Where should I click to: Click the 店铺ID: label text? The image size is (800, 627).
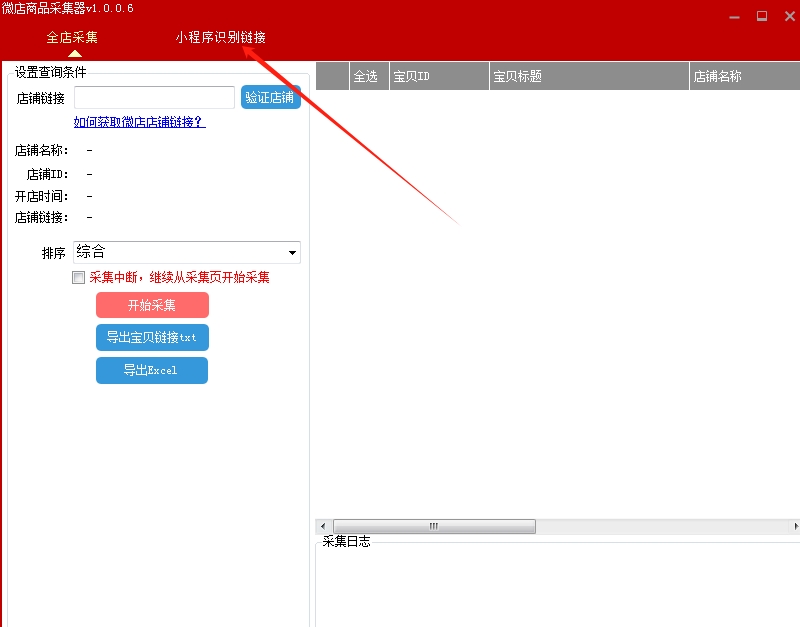47,174
